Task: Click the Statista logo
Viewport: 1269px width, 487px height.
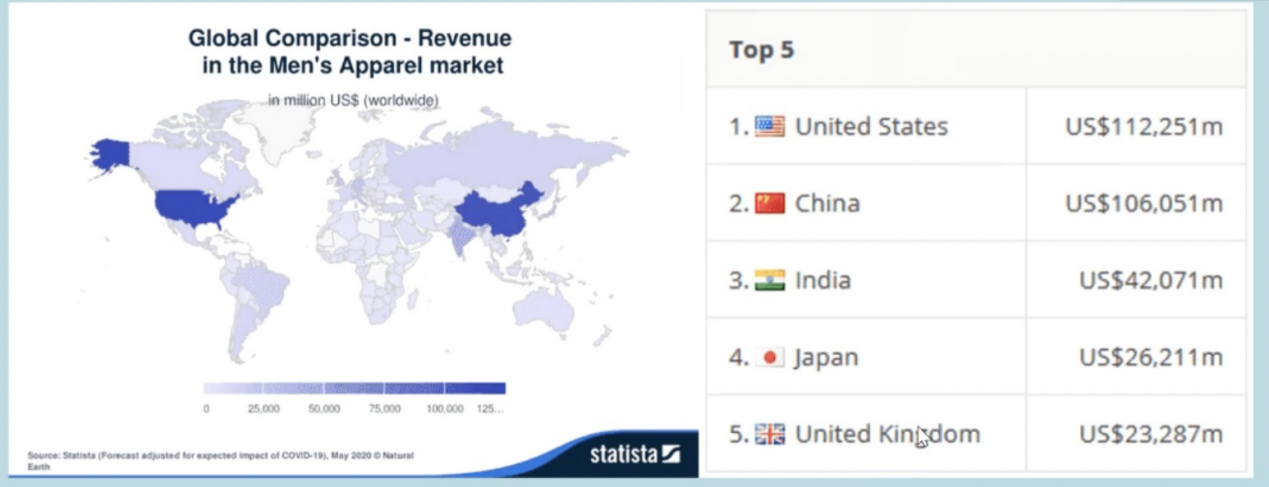Action: pos(634,454)
